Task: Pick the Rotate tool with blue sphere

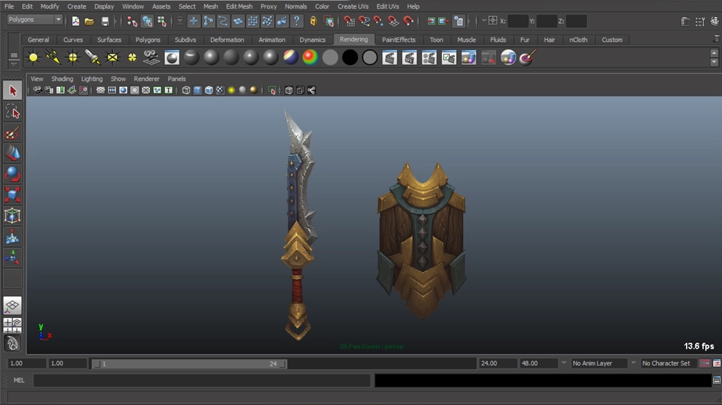Action: coord(12,174)
